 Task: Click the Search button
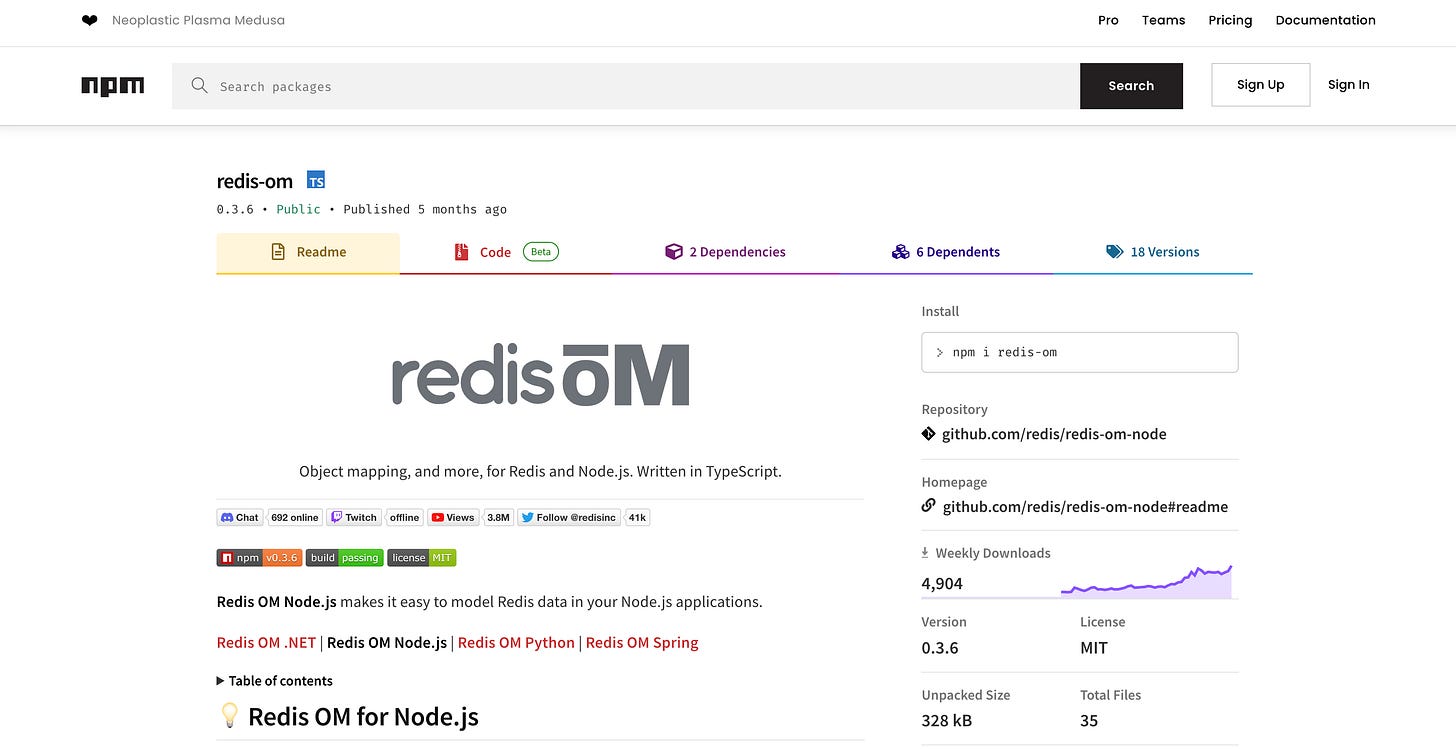tap(1131, 86)
